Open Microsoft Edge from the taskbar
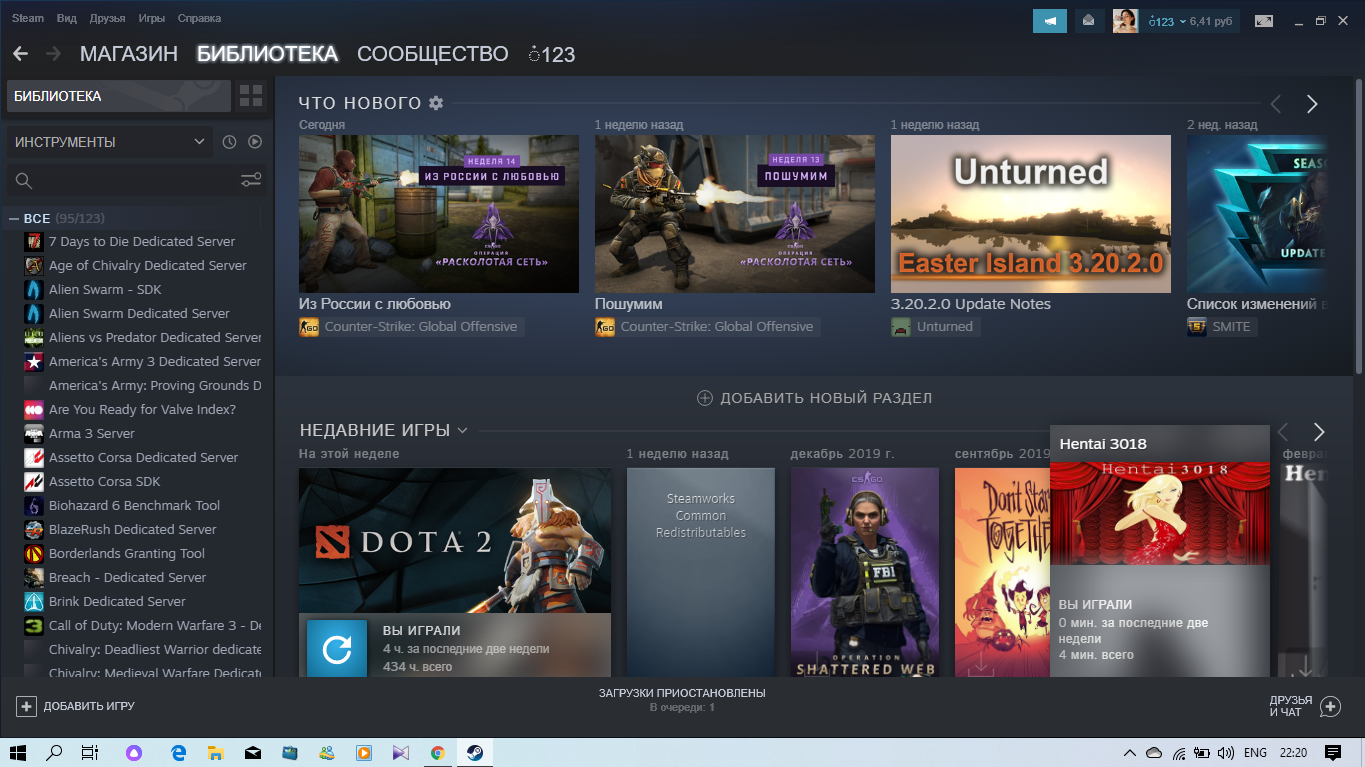Image resolution: width=1365 pixels, height=767 pixels. point(179,753)
